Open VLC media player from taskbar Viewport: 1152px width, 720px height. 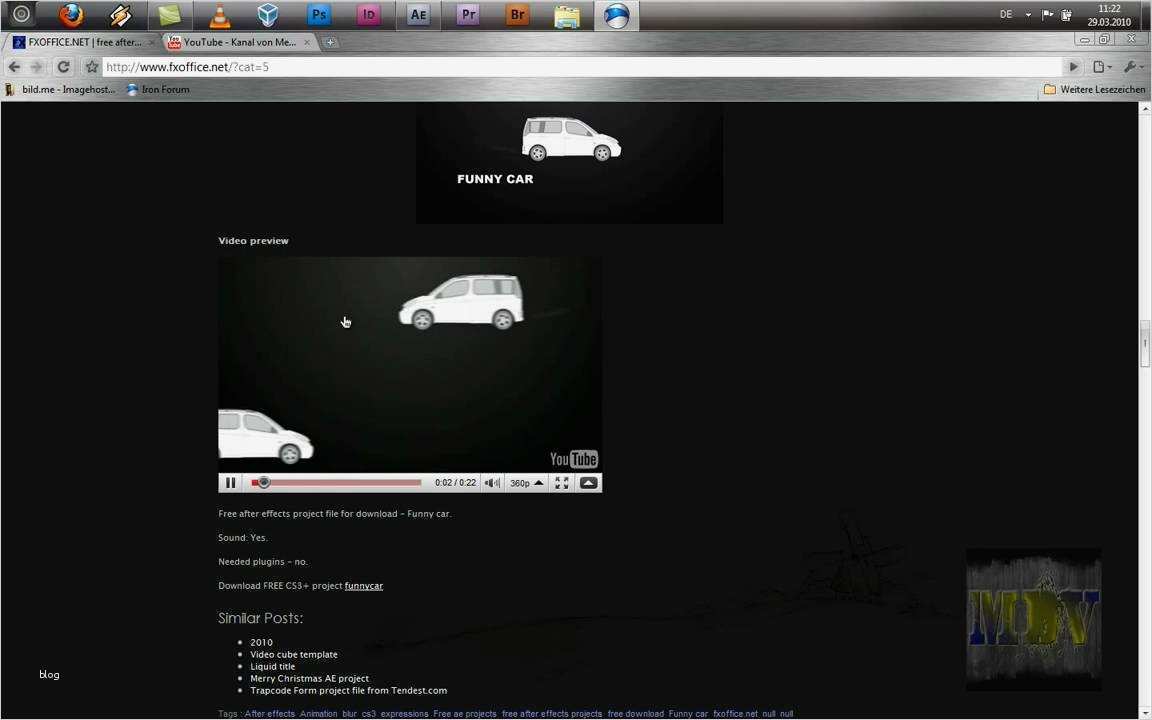219,15
